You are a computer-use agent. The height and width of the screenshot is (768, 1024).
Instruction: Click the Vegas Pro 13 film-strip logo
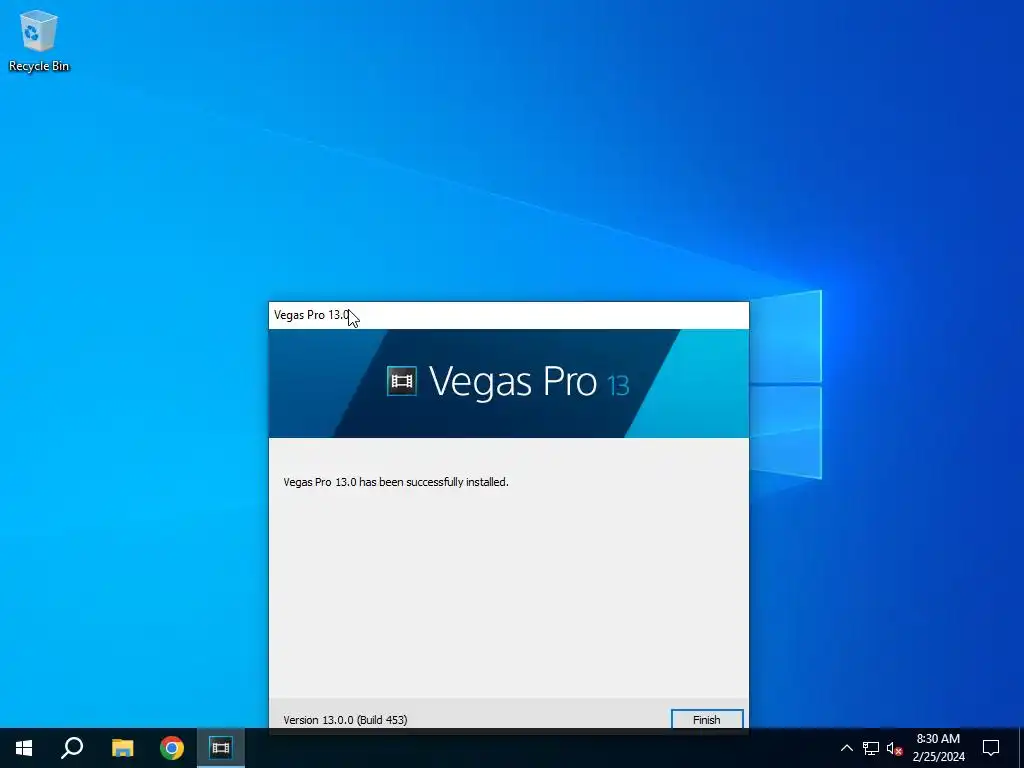pos(402,381)
